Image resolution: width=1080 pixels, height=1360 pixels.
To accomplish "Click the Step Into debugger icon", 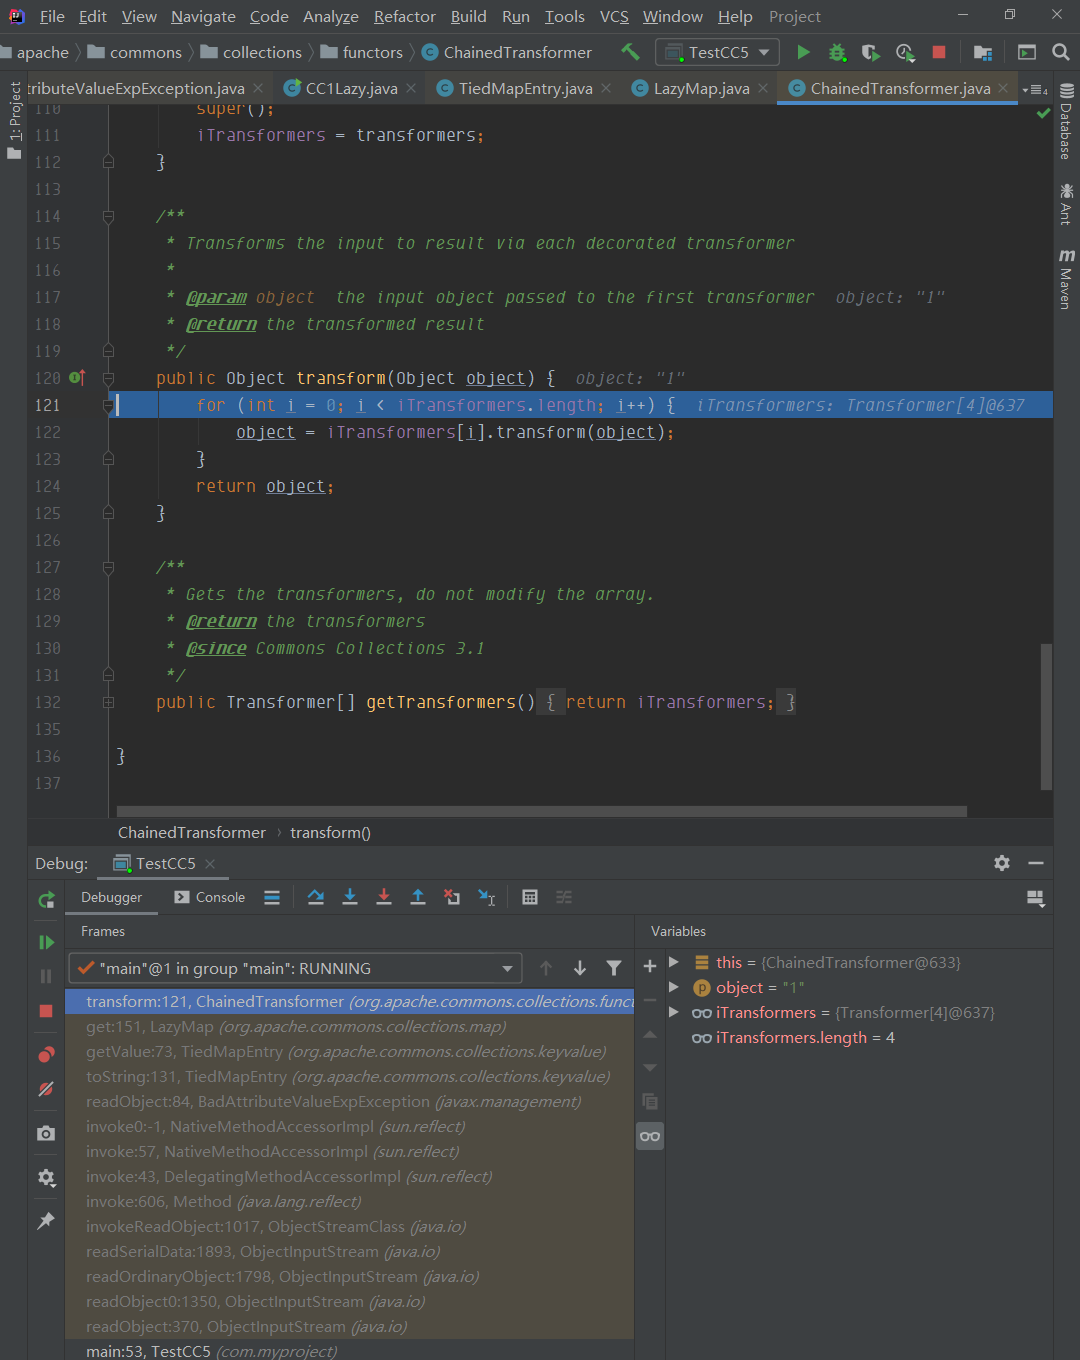I will (x=350, y=897).
